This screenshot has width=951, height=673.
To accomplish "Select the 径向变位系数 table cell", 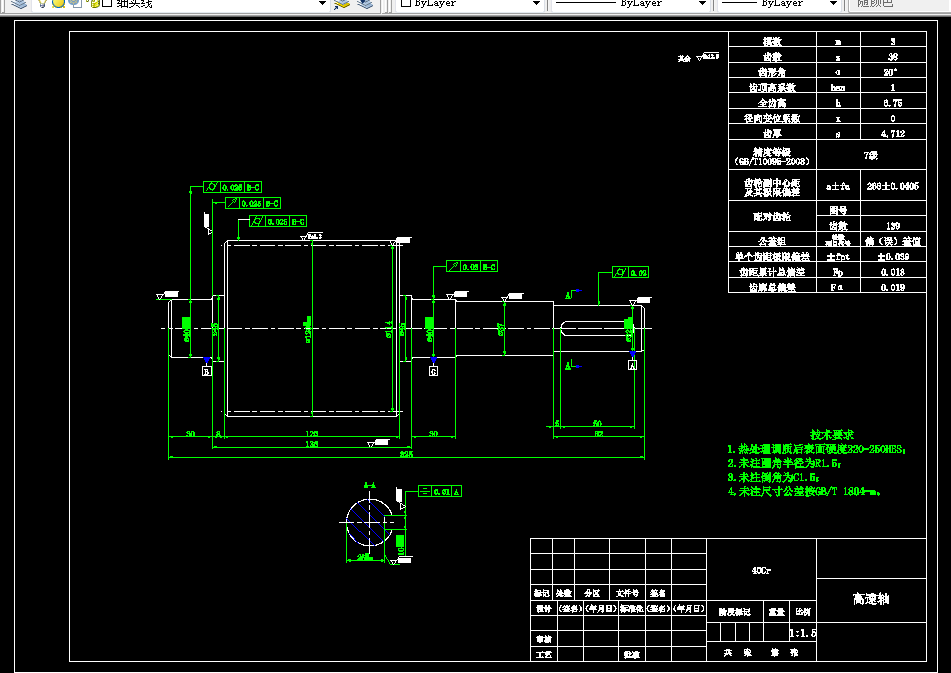I will tap(772, 118).
